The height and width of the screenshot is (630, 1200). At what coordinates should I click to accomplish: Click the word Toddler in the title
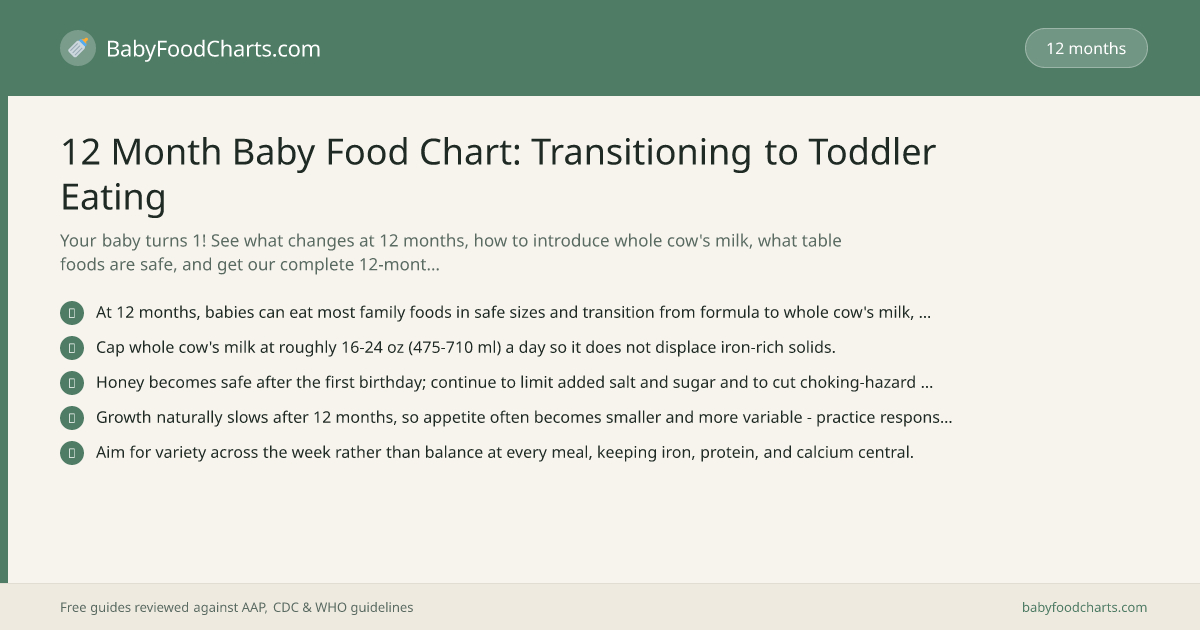click(872, 152)
